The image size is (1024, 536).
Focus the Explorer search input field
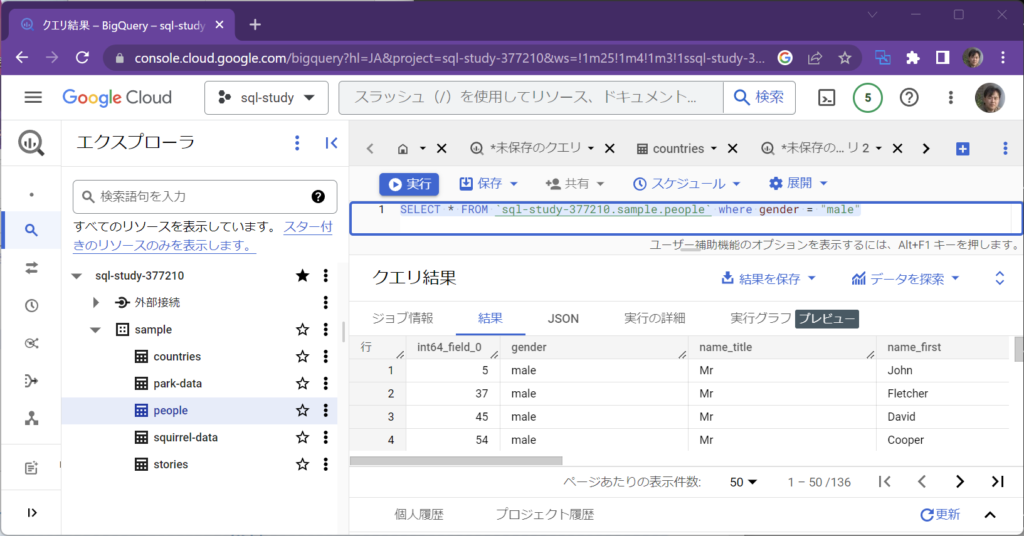point(204,197)
